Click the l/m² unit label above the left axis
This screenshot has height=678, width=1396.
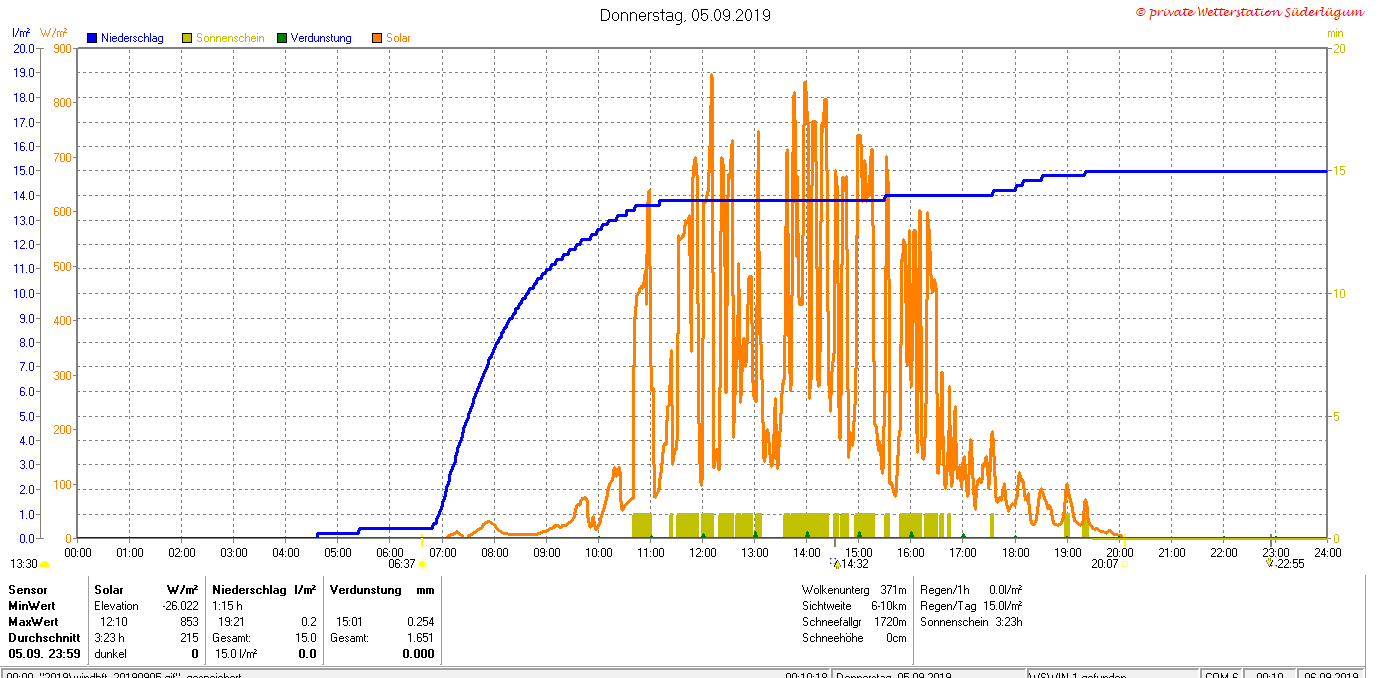[x=21, y=33]
